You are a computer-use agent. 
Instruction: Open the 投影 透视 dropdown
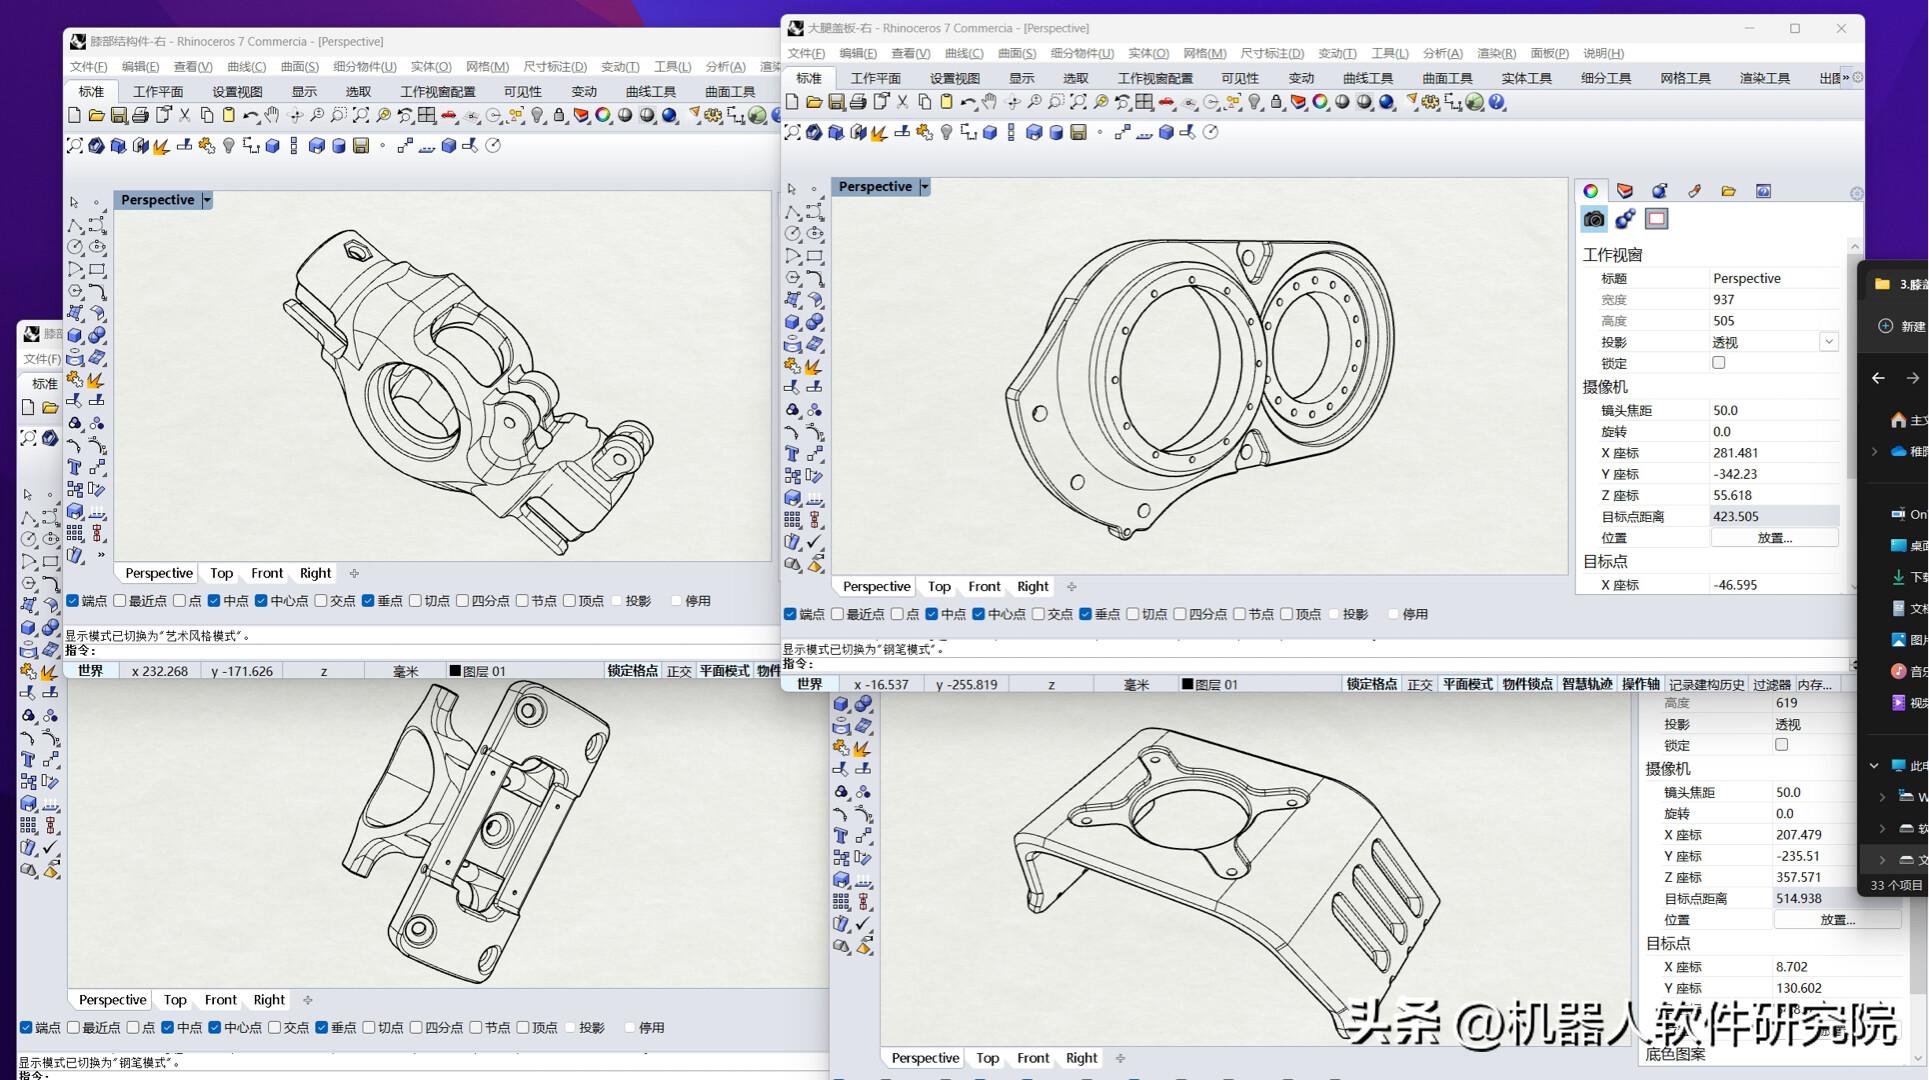1828,342
